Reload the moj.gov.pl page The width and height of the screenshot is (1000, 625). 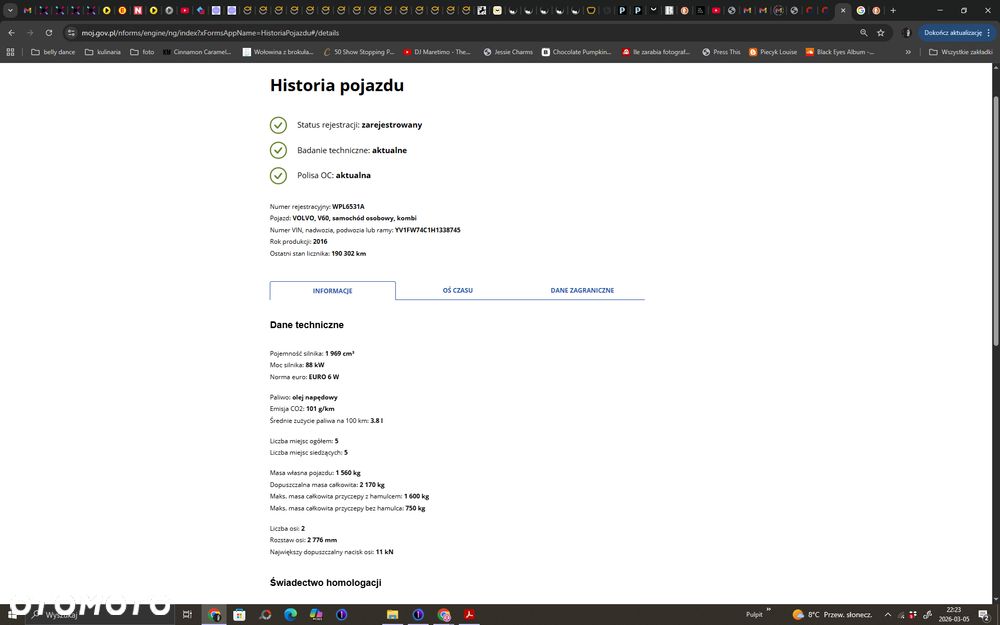48,33
